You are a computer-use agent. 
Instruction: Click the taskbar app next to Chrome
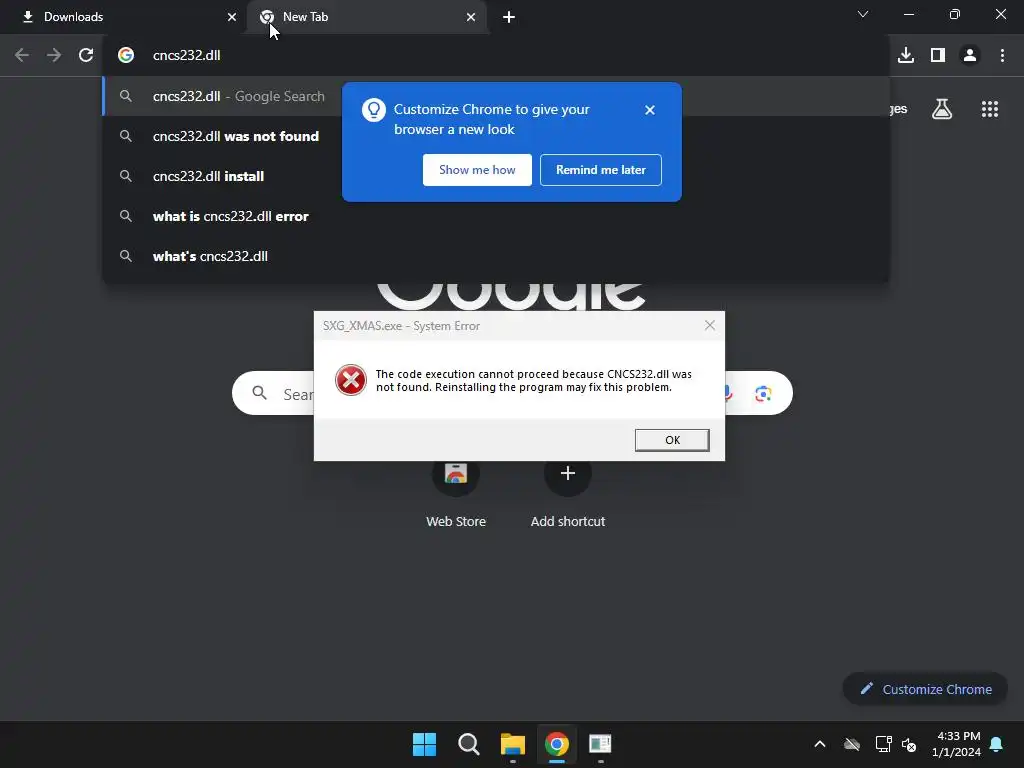point(600,744)
